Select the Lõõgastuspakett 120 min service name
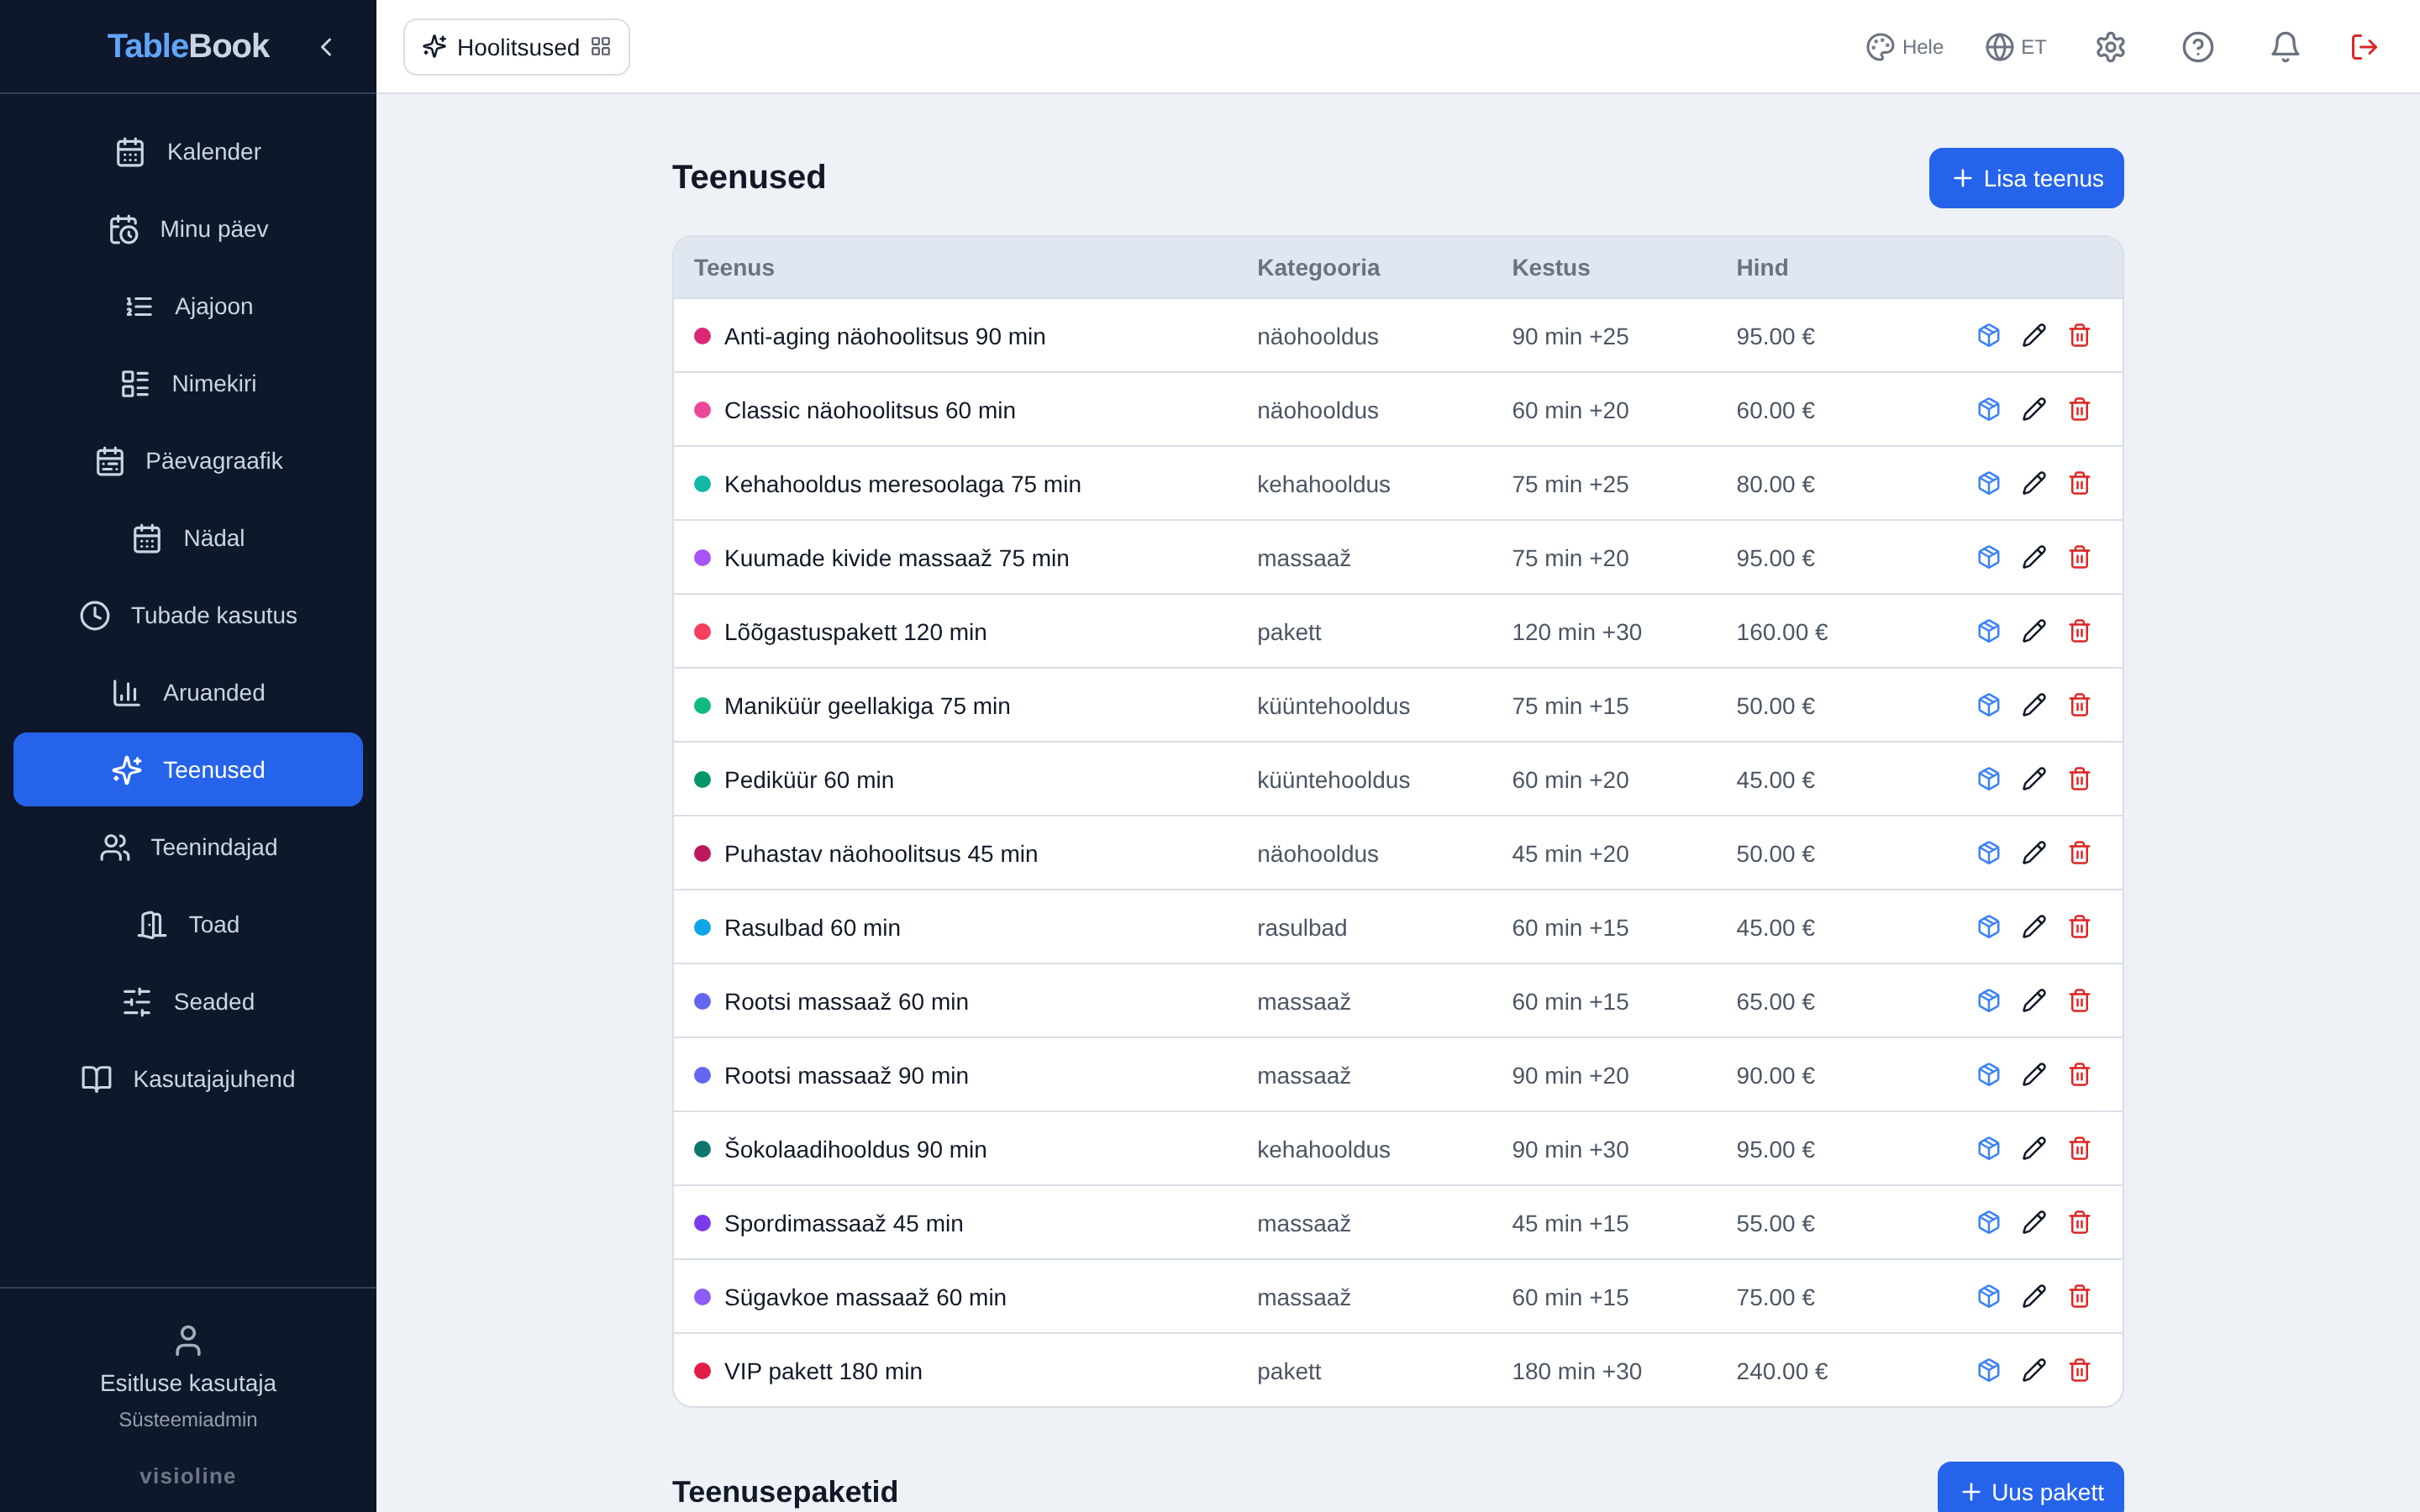 (855, 632)
